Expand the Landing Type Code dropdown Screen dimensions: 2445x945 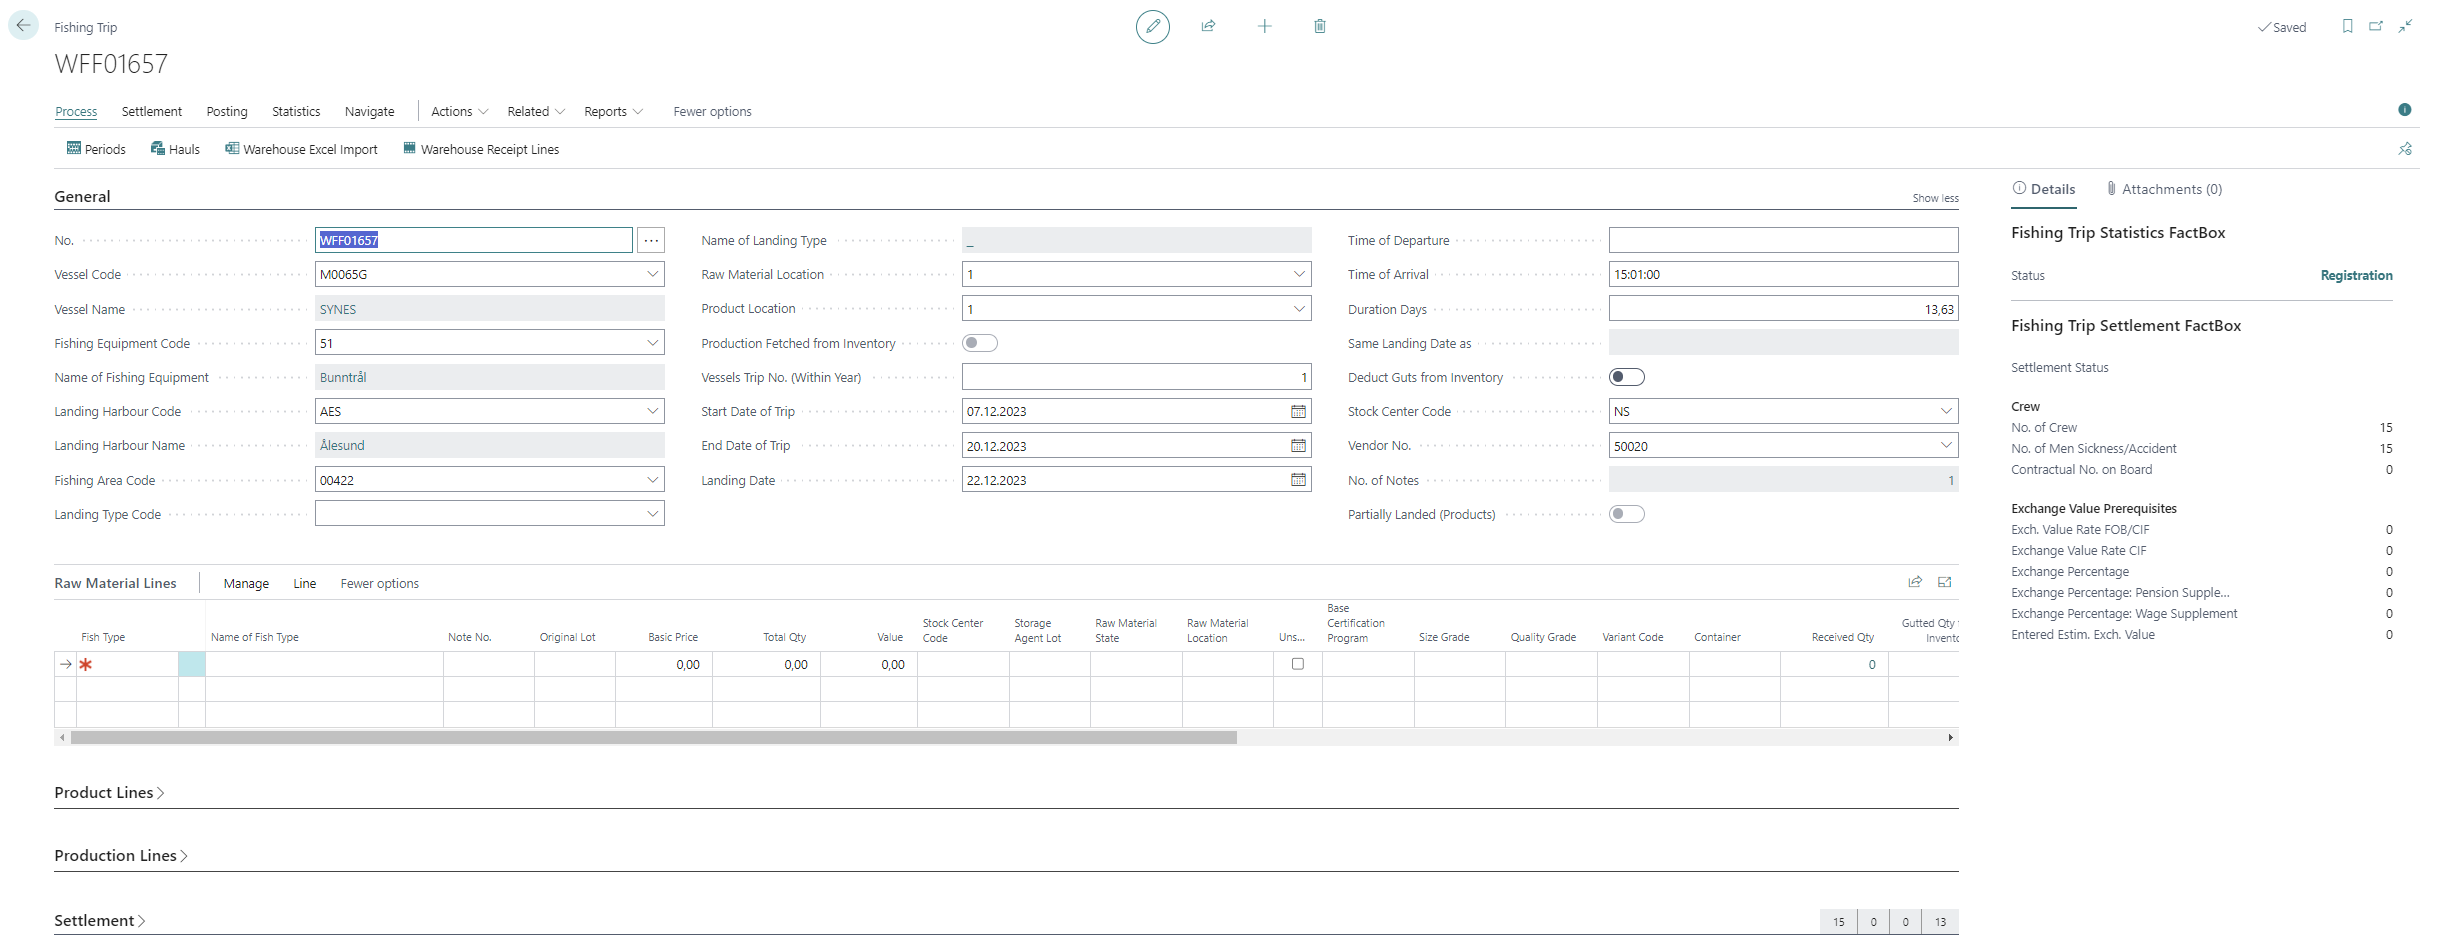tap(652, 514)
